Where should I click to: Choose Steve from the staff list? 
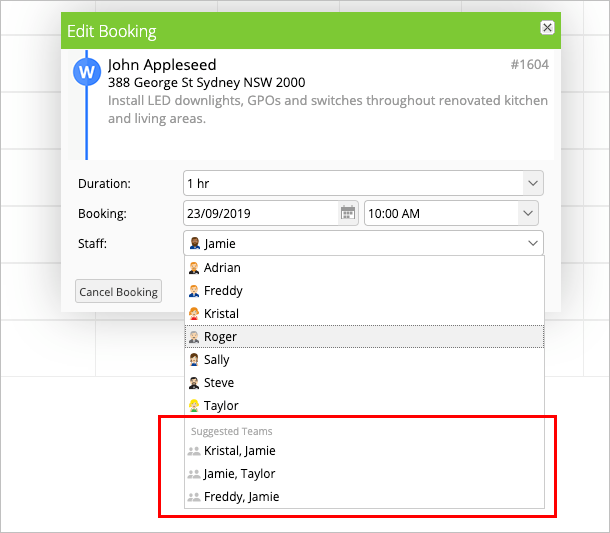(x=365, y=382)
